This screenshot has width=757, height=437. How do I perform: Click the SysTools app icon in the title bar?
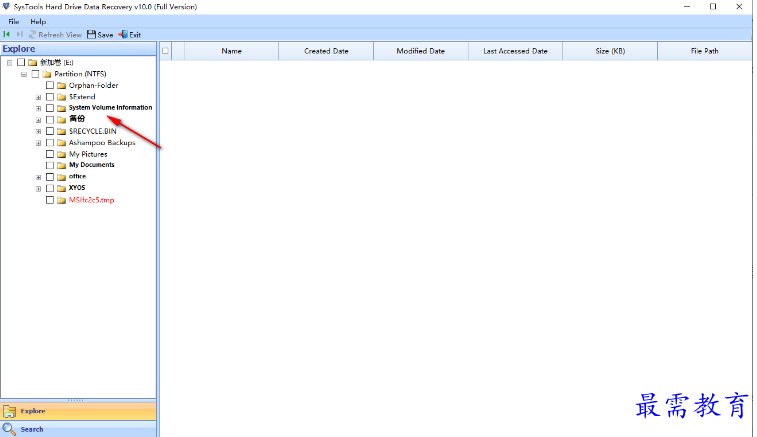[x=6, y=6]
